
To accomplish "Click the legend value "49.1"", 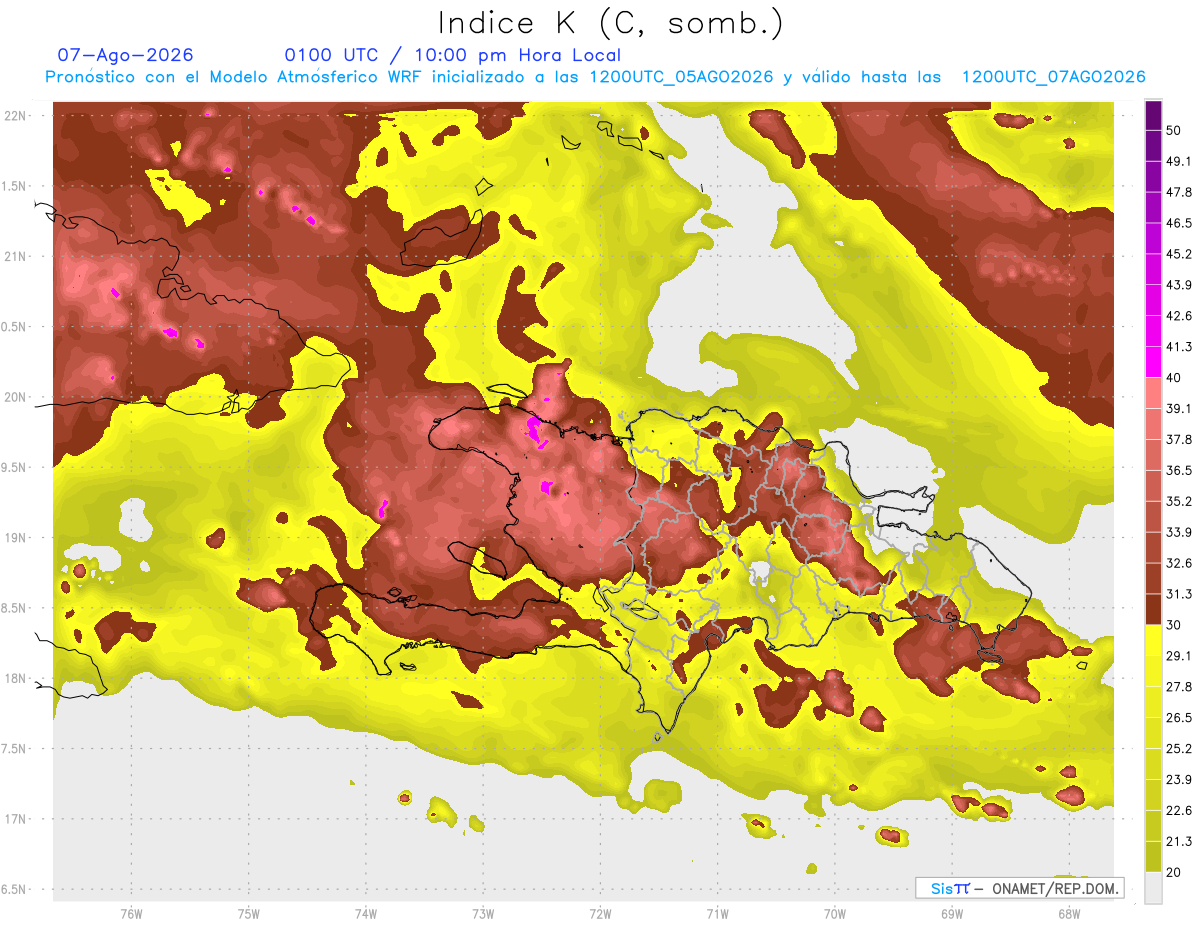I will [x=1179, y=161].
